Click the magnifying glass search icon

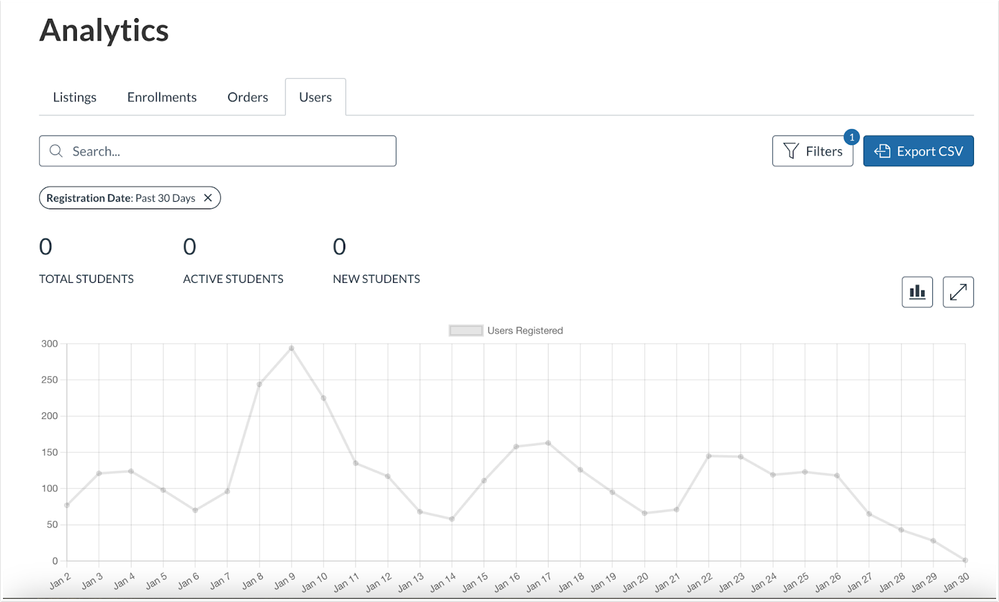click(57, 151)
